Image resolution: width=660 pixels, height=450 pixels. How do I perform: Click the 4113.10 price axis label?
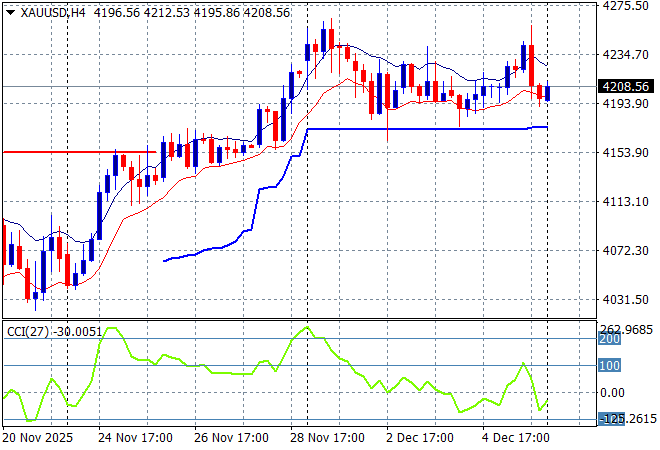pyautogui.click(x=628, y=201)
